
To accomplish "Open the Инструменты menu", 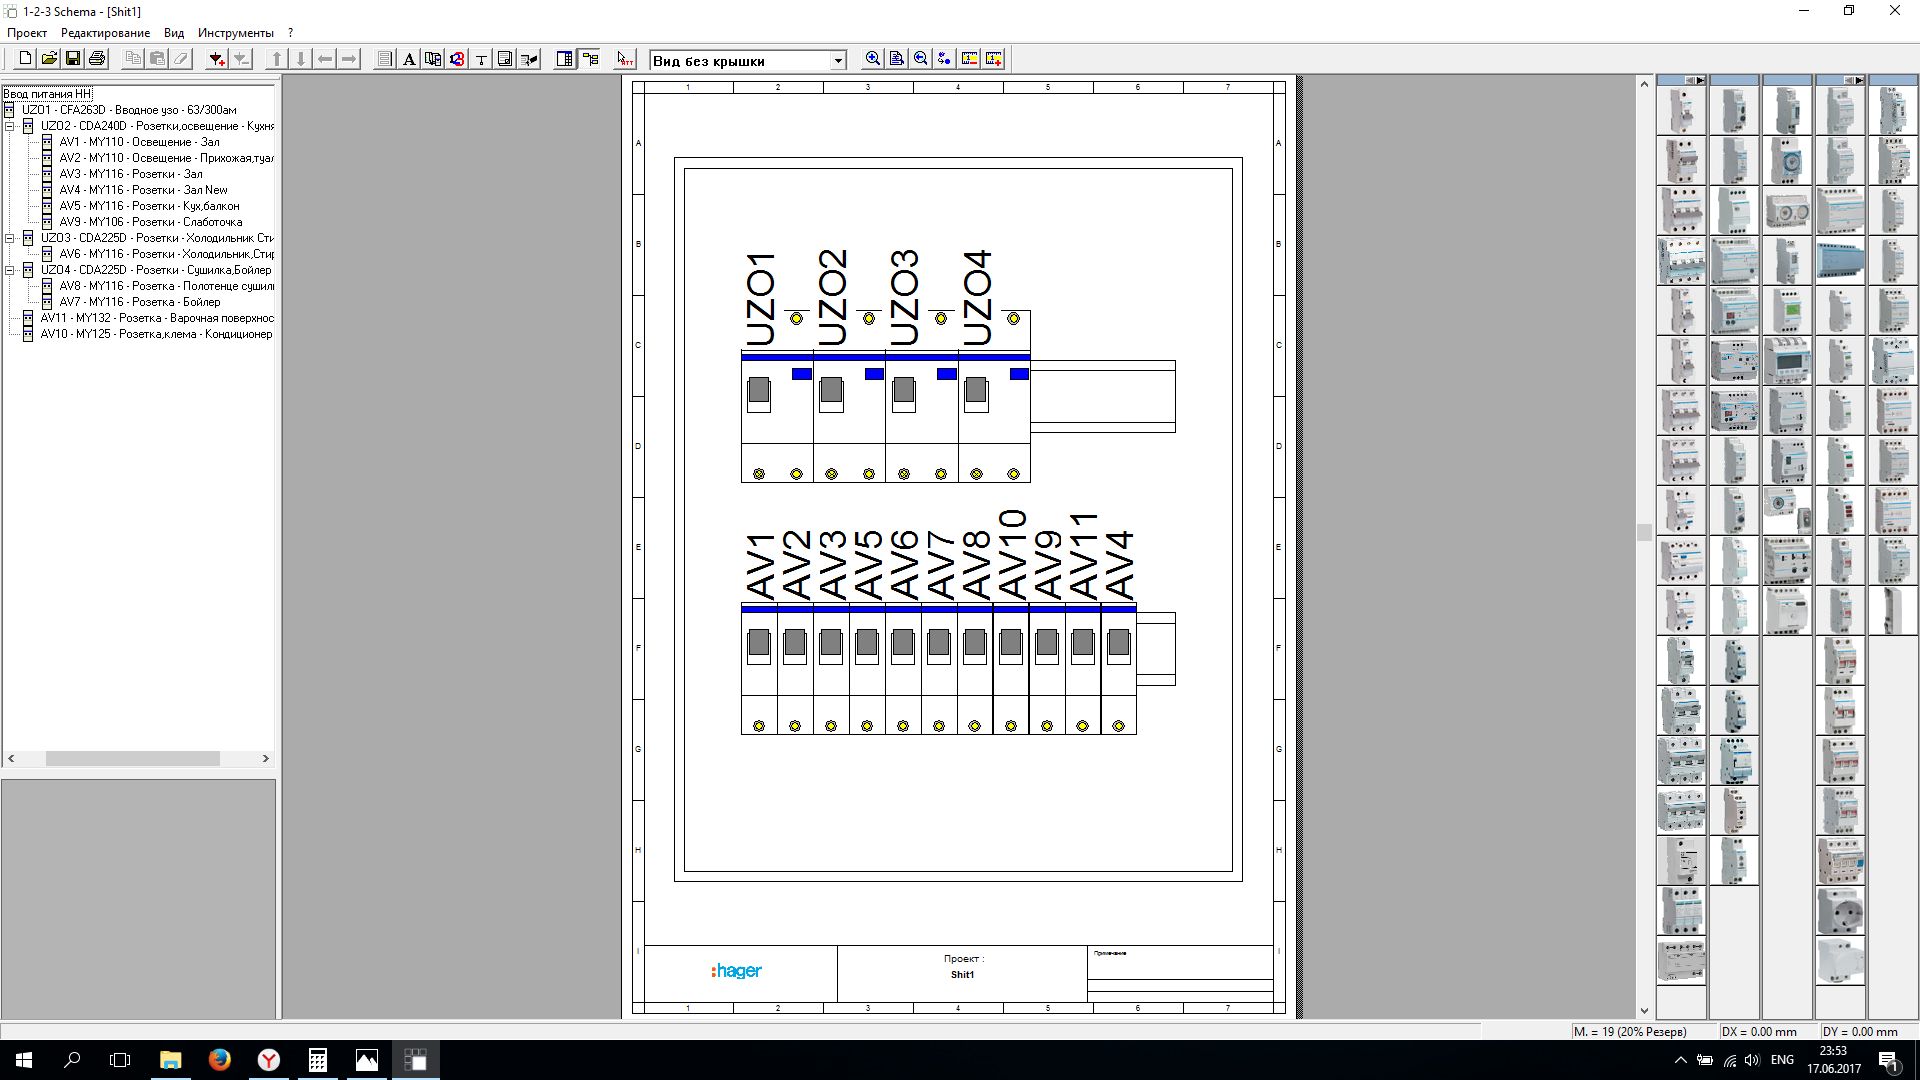I will pyautogui.click(x=235, y=33).
